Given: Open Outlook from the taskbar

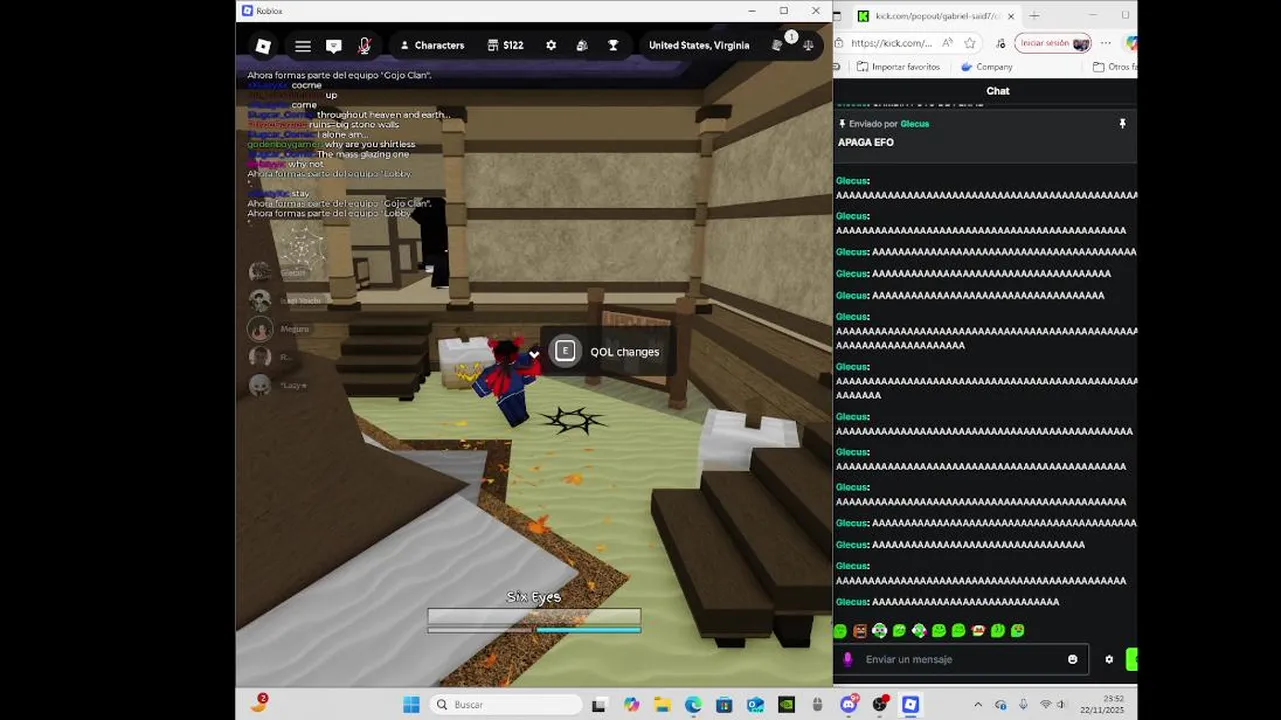Looking at the screenshot, I should click(755, 705).
